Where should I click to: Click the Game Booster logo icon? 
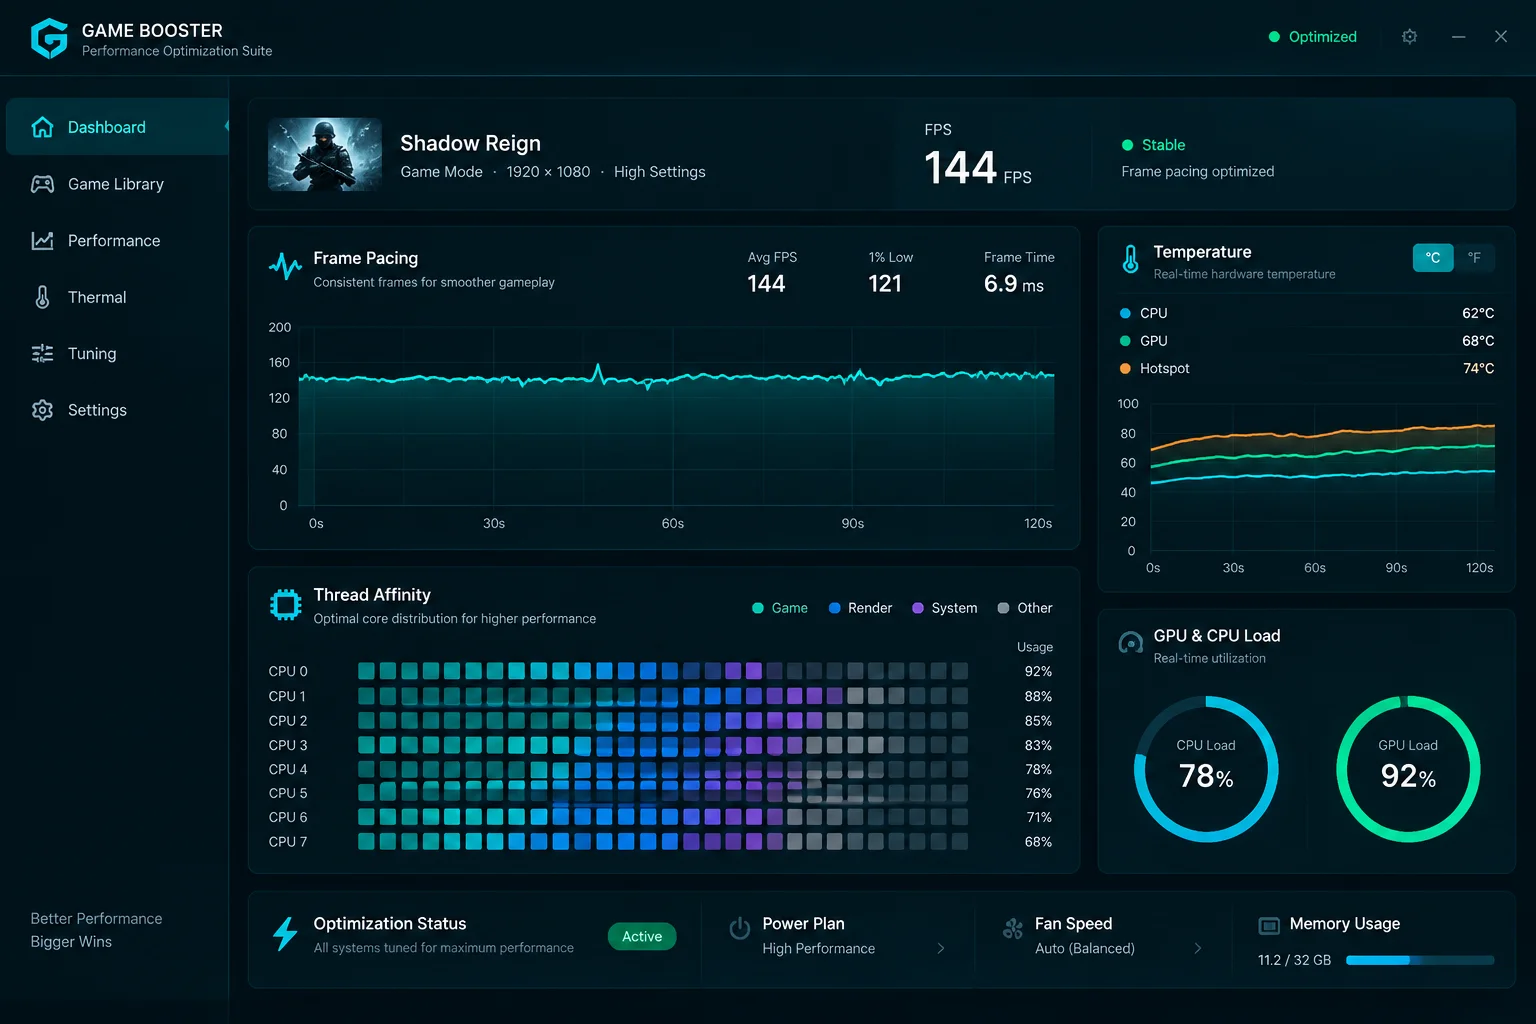[x=49, y=39]
